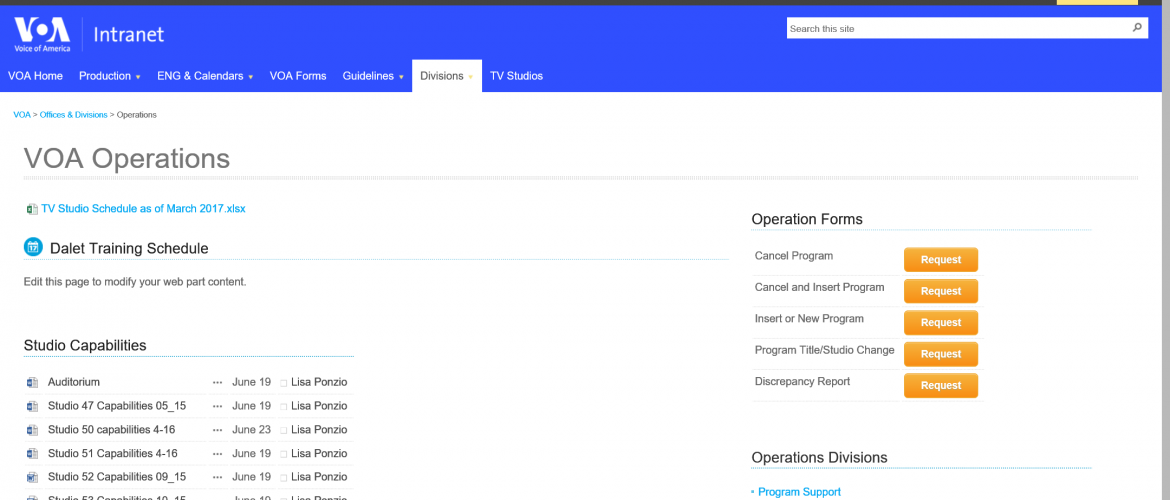The image size is (1170, 500).
Task: Click the document icon for Studio 50 capabilities
Action: pyautogui.click(x=32, y=430)
